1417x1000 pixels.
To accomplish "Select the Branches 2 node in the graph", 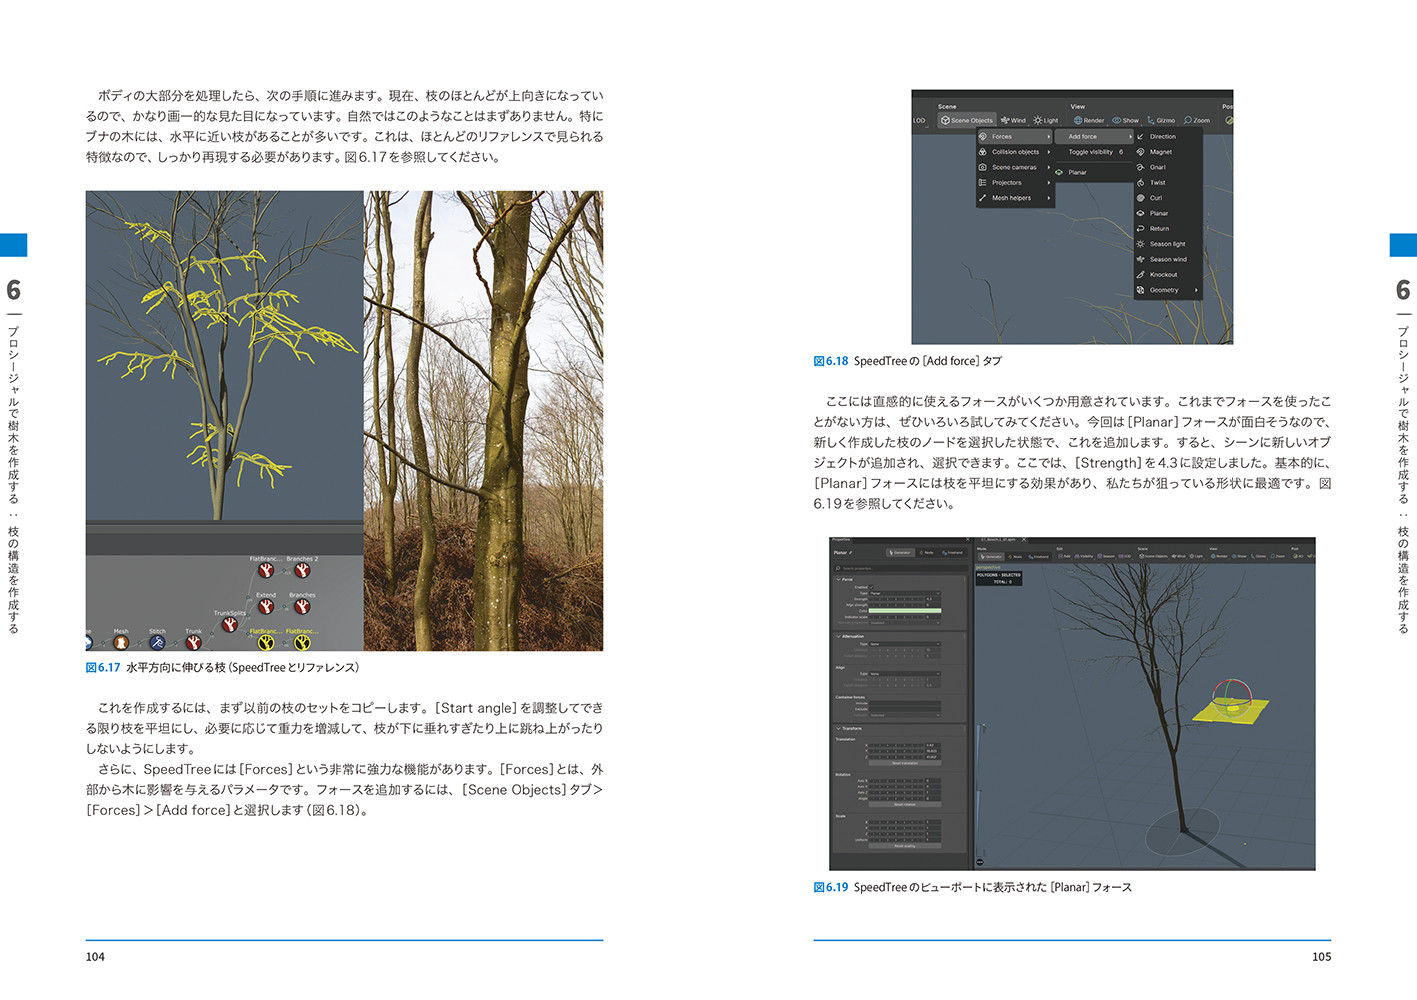I will pyautogui.click(x=302, y=570).
